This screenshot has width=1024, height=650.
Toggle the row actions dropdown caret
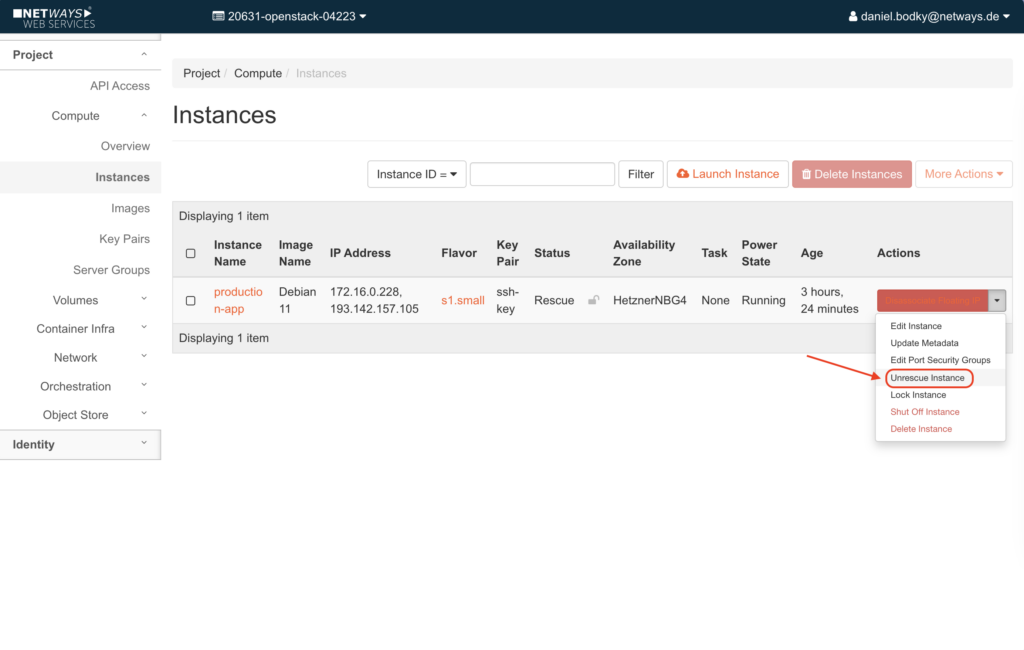tap(997, 301)
